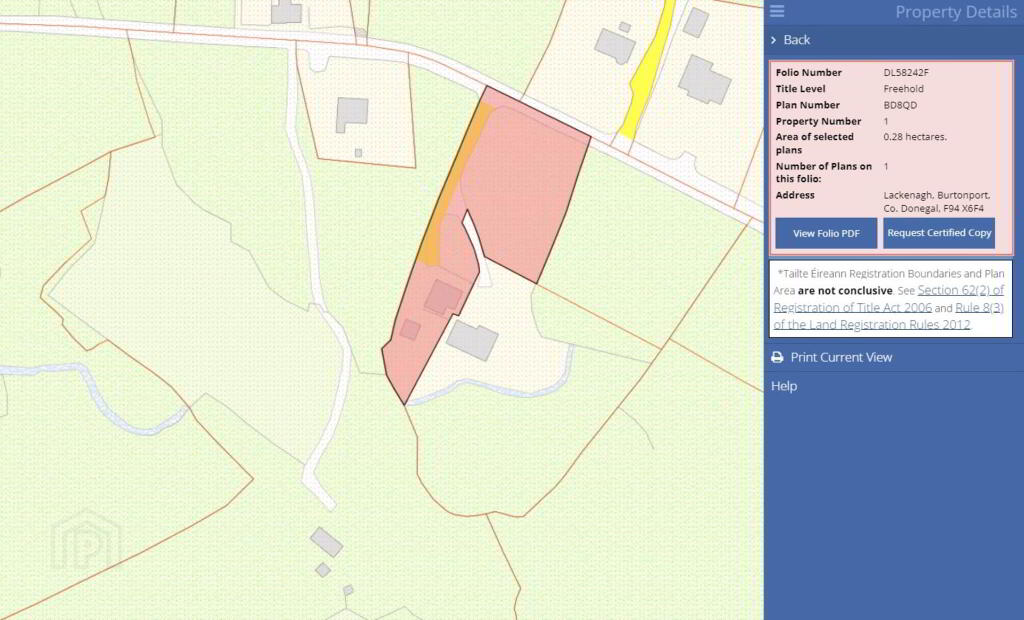Open Section 62(2) Registration of Title Act link
1024x620 pixels.
coord(889,299)
